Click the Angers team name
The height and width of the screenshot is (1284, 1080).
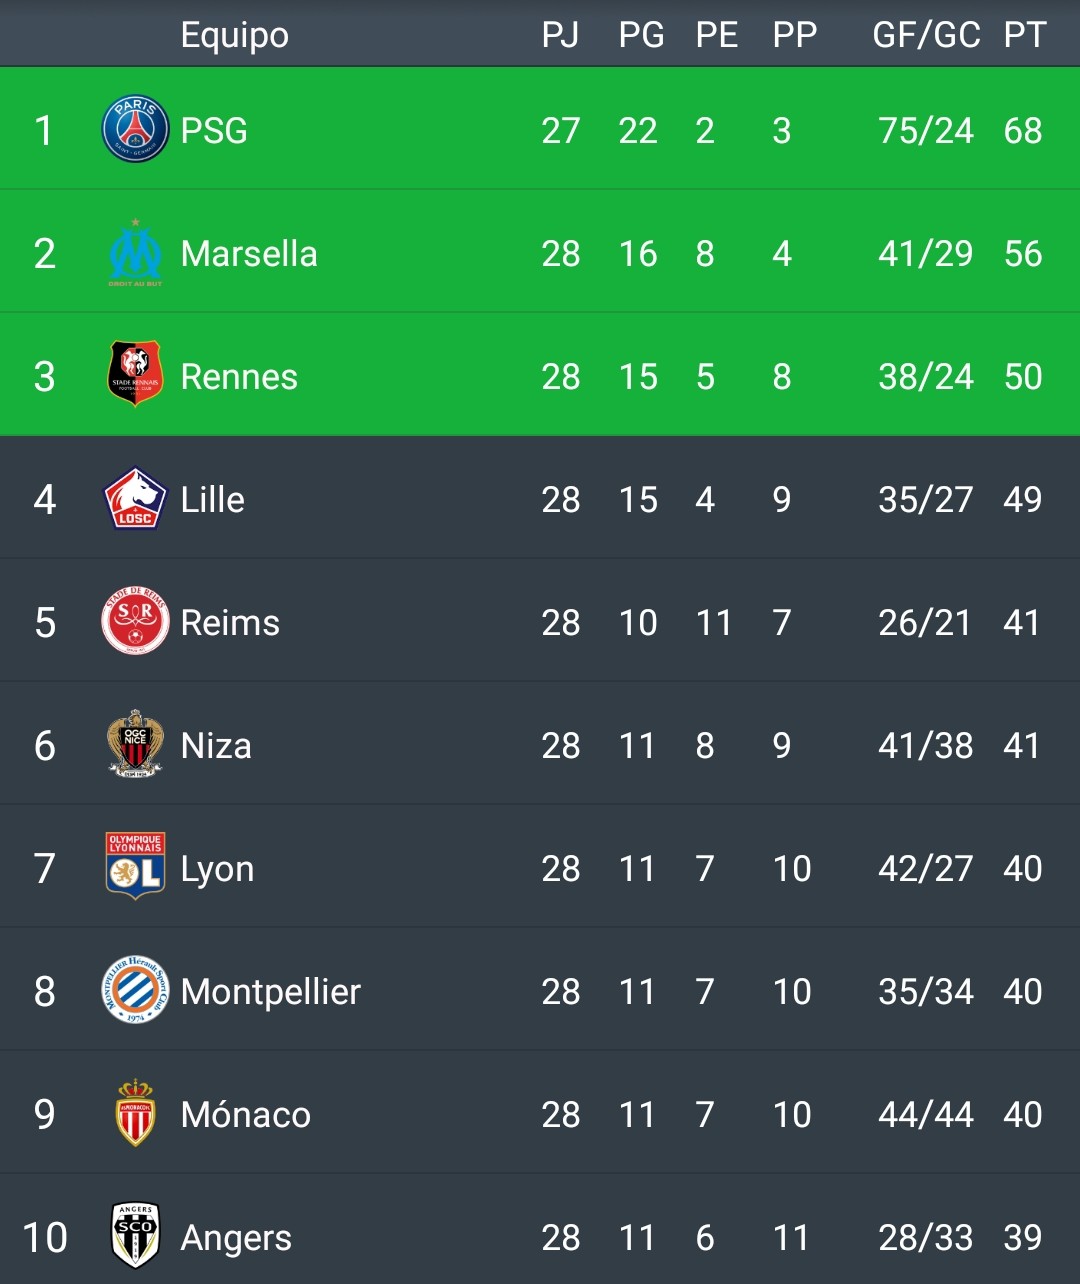coord(236,1238)
